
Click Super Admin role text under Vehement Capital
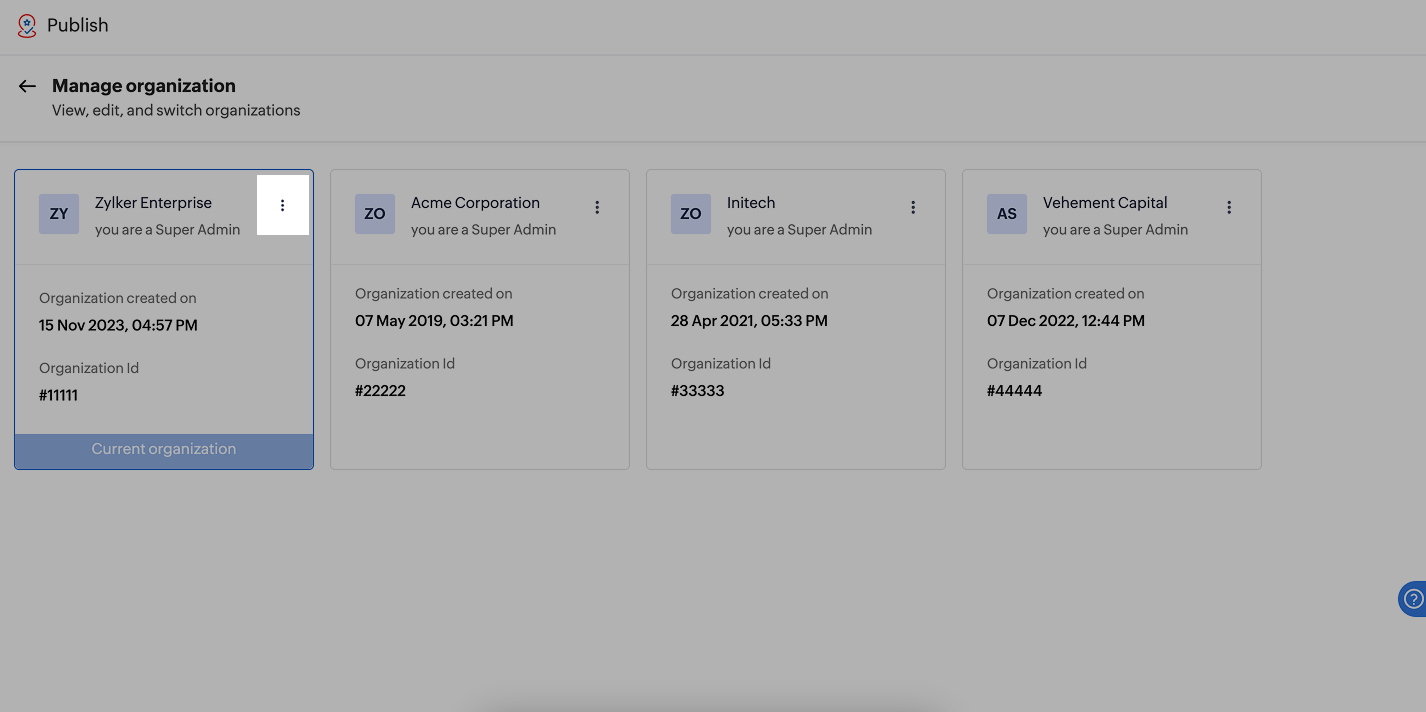pos(1115,230)
